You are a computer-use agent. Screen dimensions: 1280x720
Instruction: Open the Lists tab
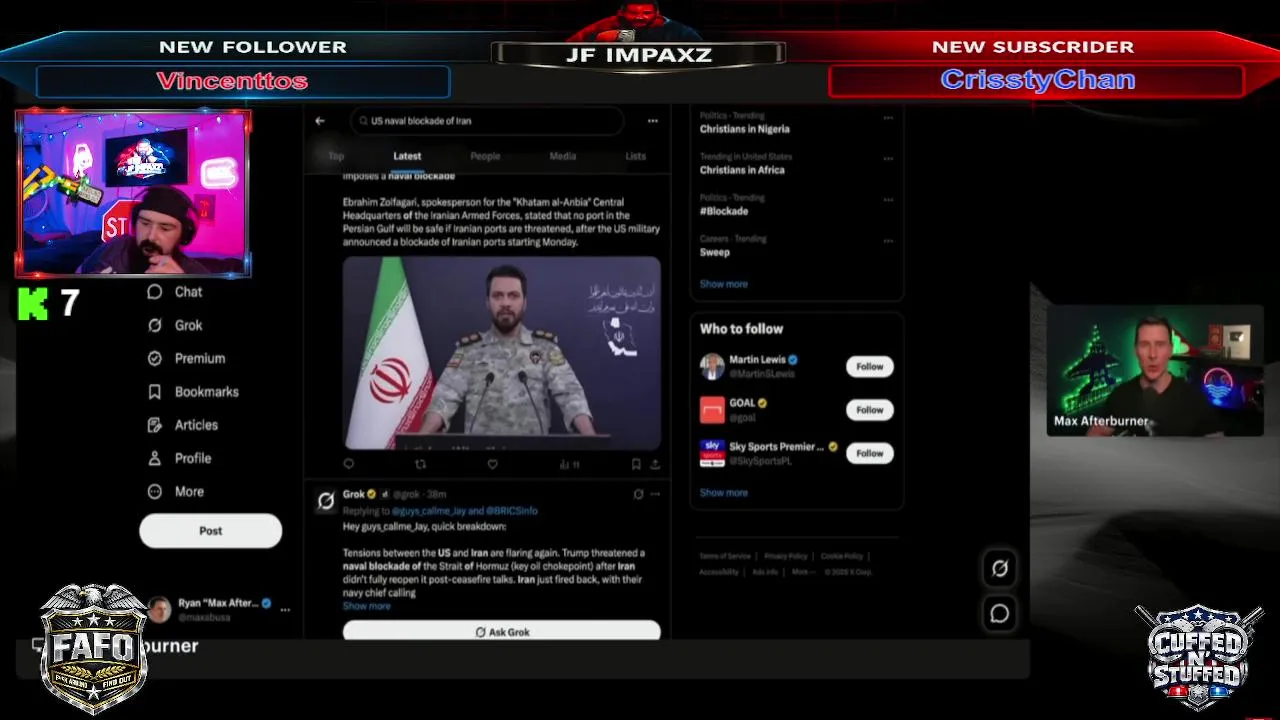[636, 156]
